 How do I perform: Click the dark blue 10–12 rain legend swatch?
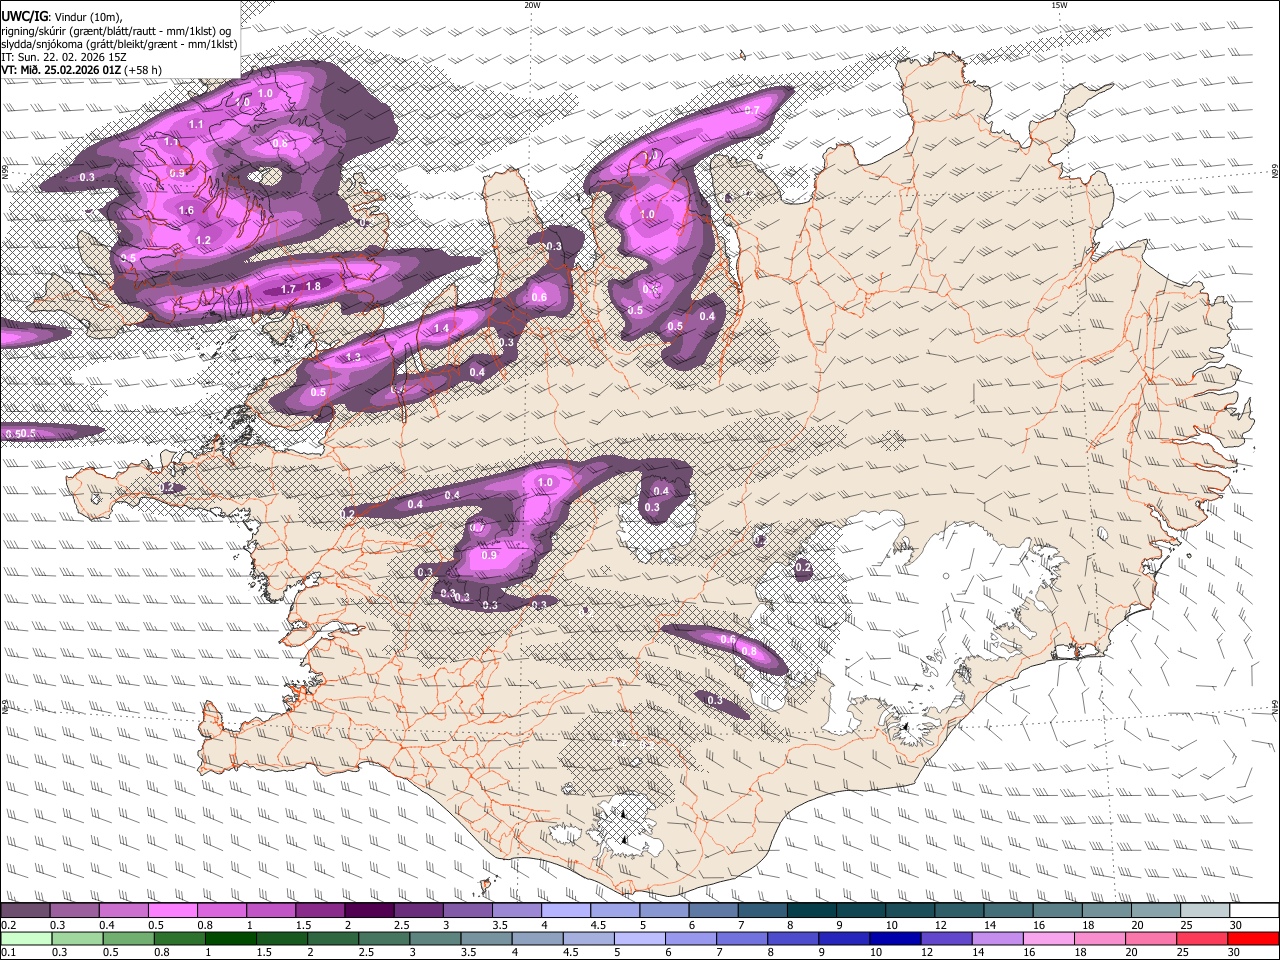tap(895, 938)
